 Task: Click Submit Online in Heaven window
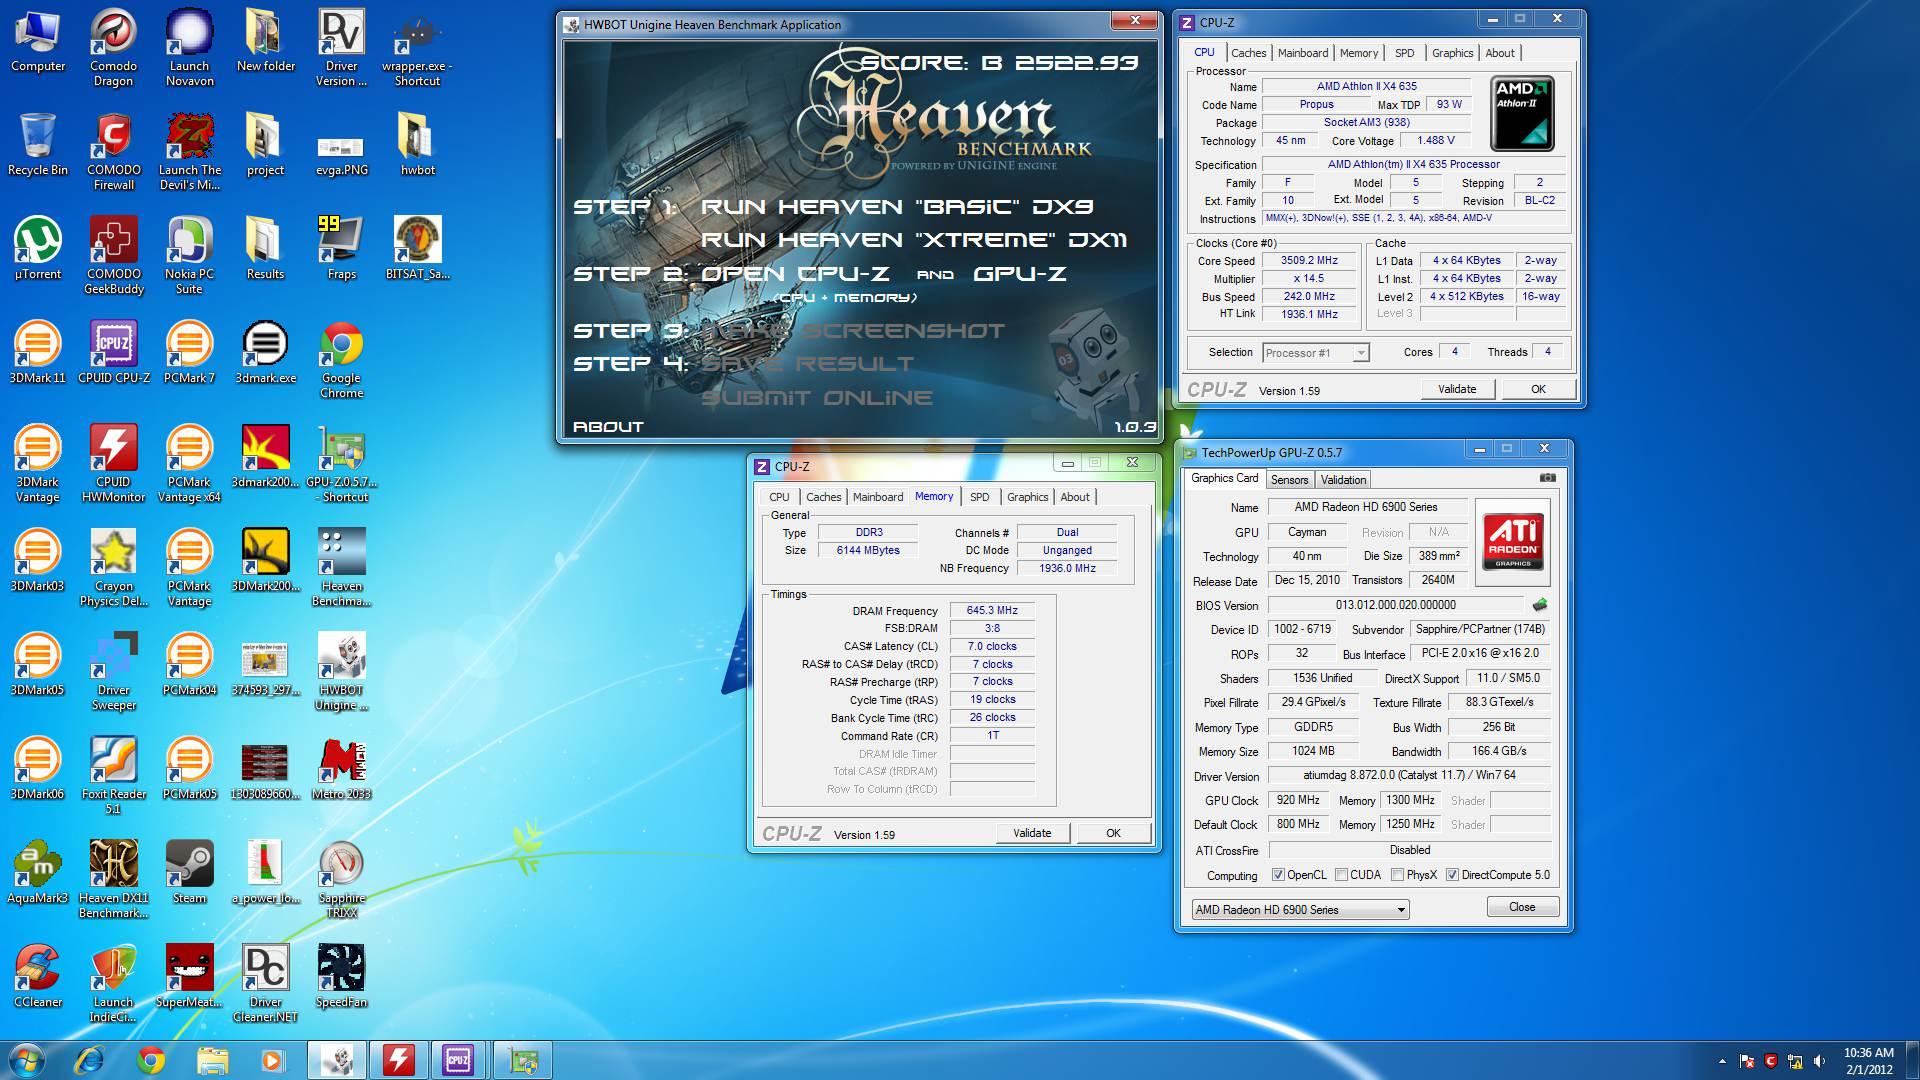(x=817, y=398)
